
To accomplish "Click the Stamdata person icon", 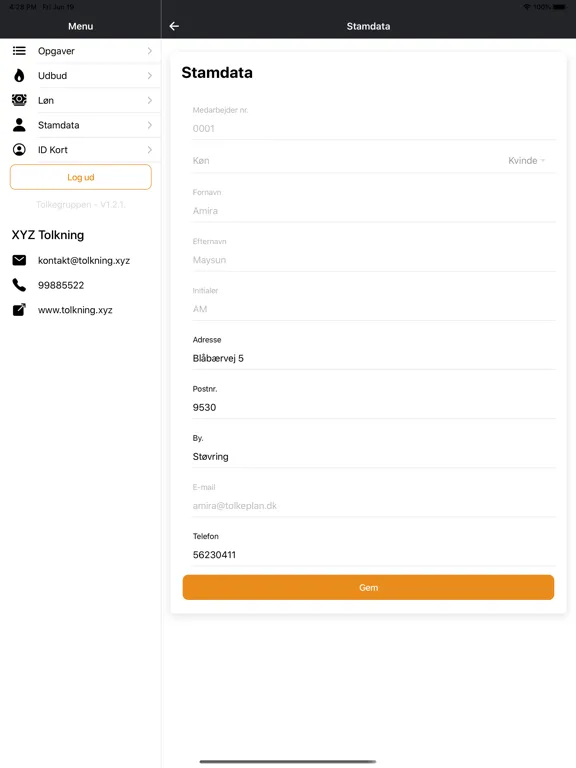I will [x=19, y=125].
